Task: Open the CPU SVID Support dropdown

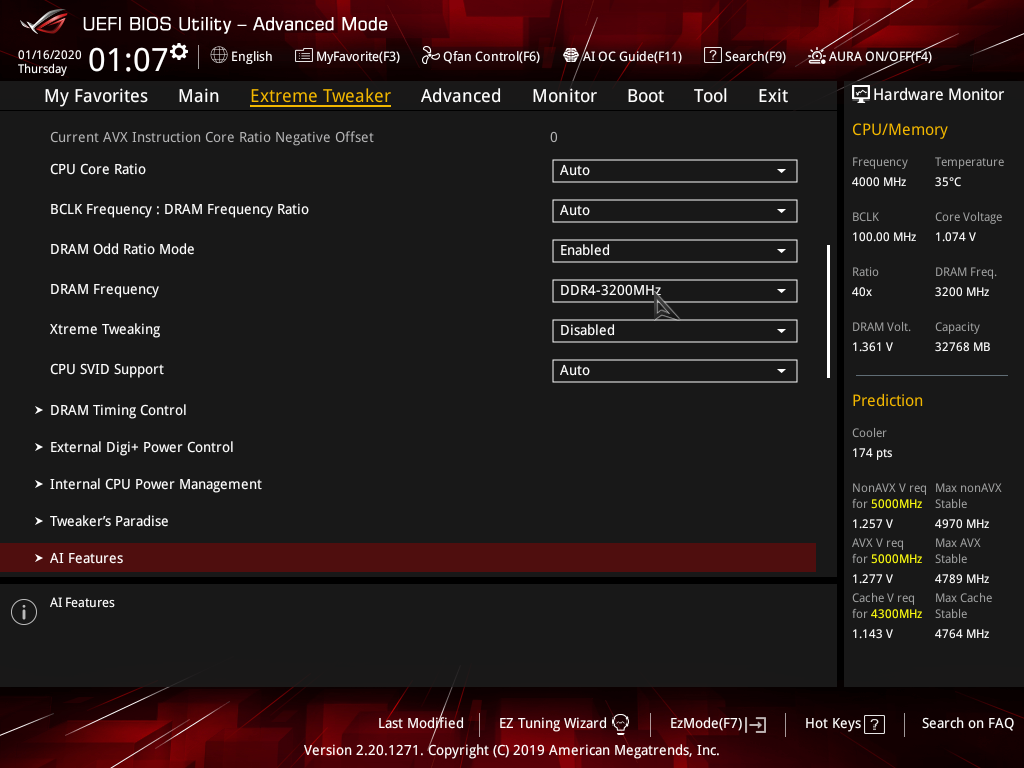Action: pyautogui.click(x=675, y=370)
